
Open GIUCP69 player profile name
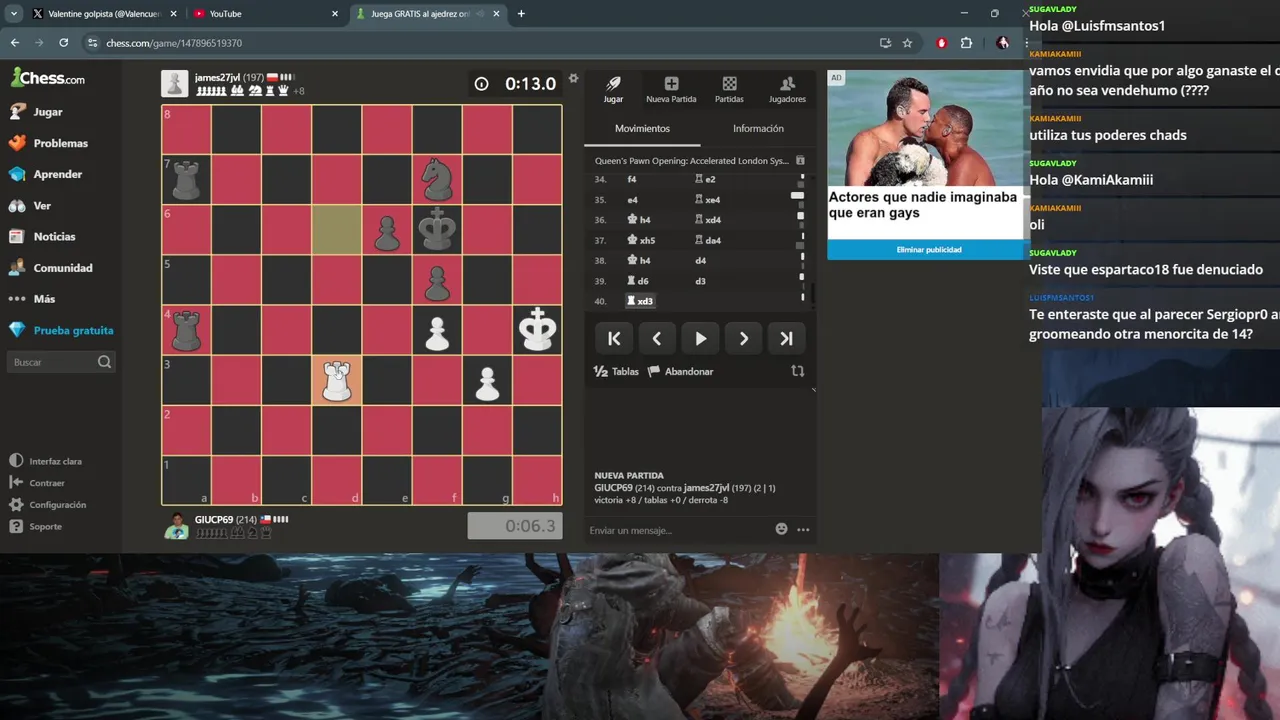pyautogui.click(x=214, y=520)
